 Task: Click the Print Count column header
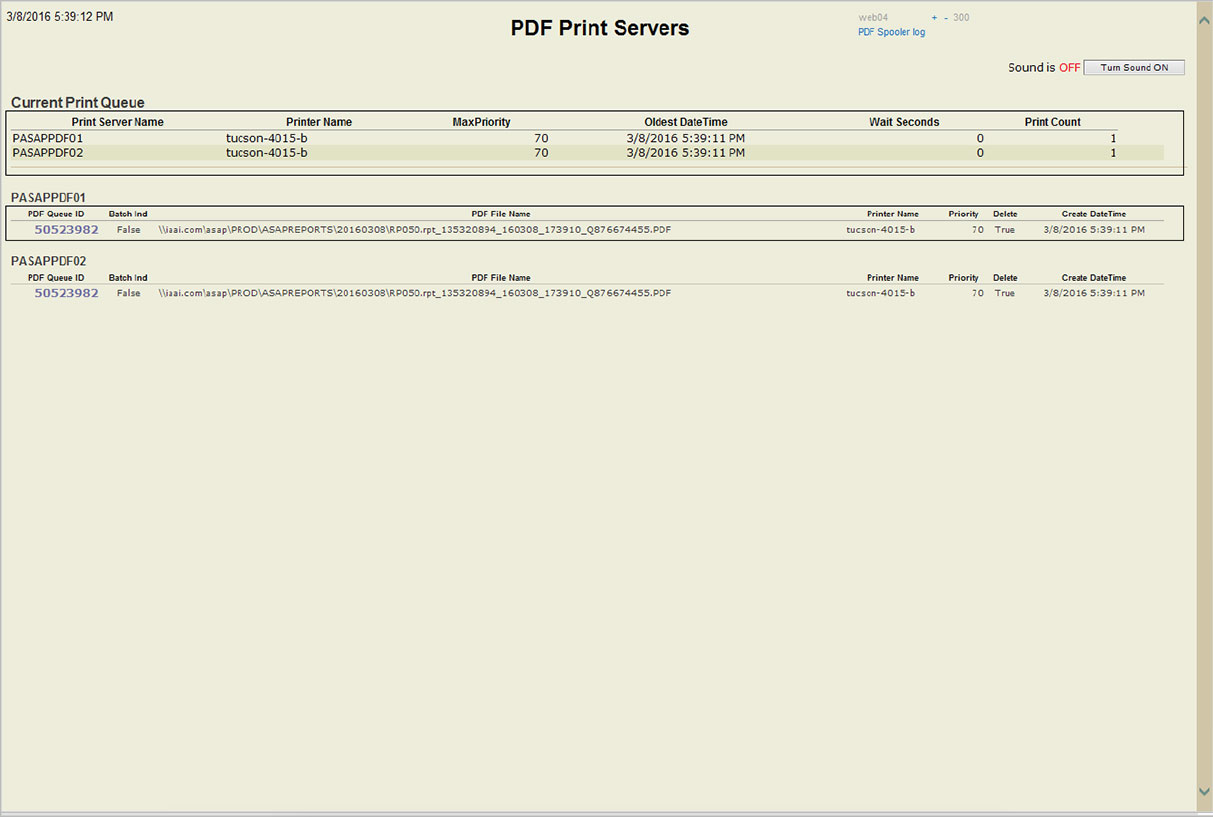pyautogui.click(x=1052, y=122)
